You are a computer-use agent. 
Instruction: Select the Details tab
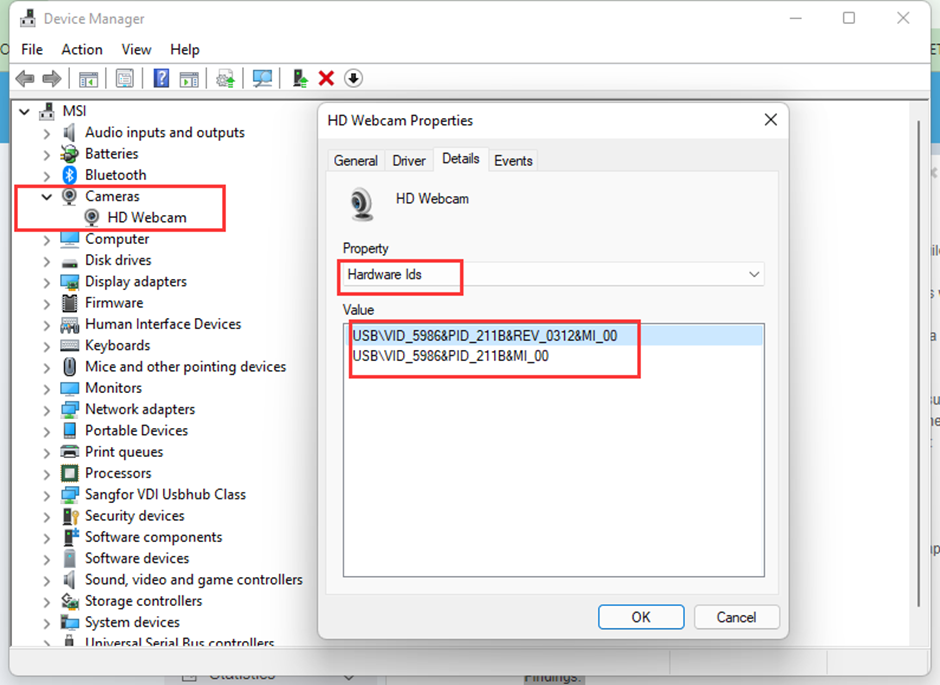point(460,159)
